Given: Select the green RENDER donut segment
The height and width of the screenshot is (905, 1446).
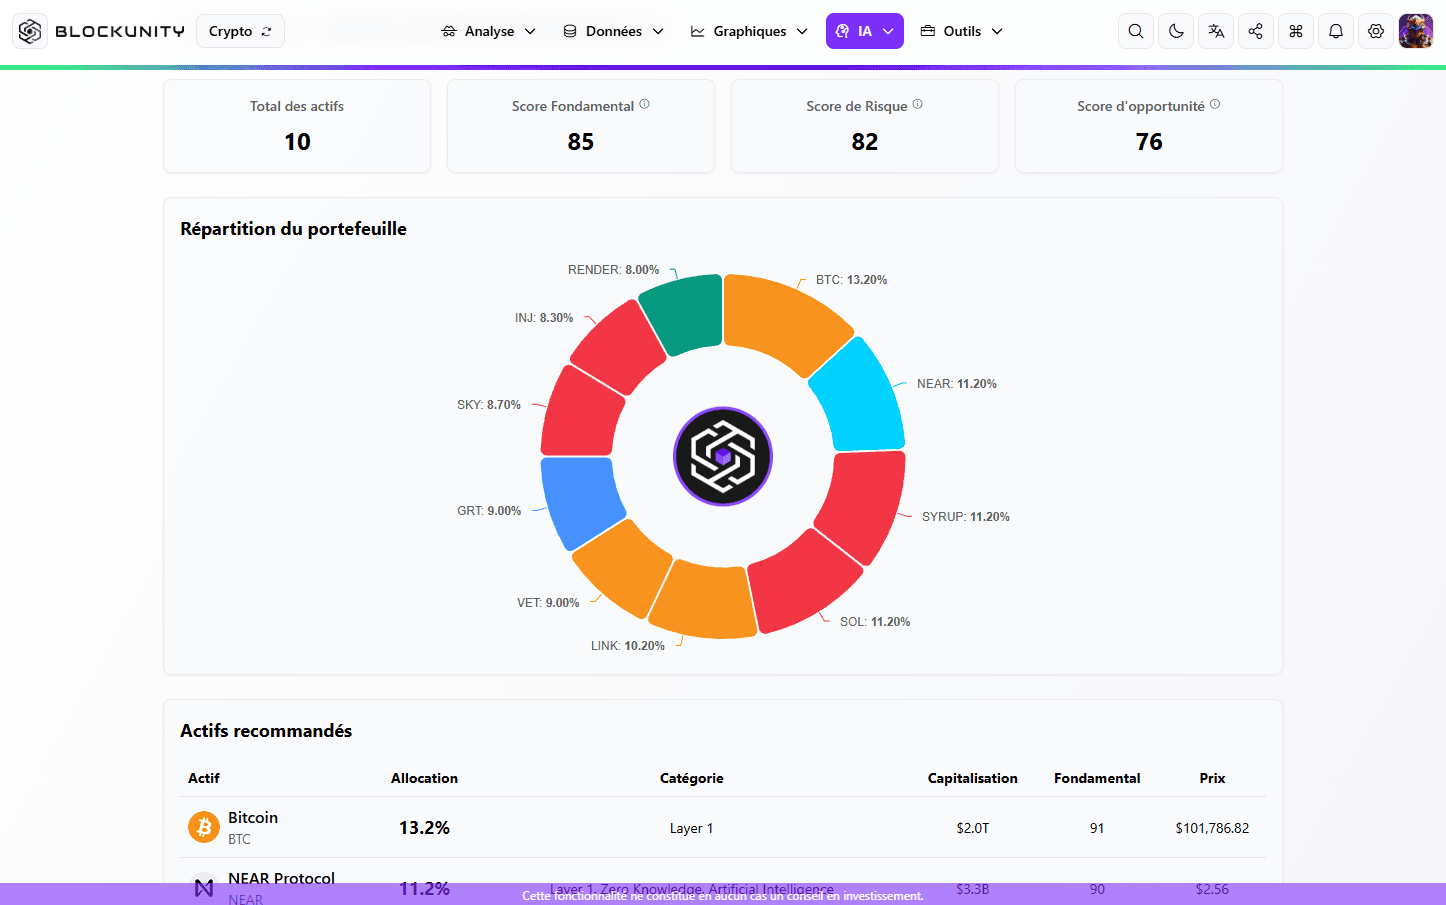Looking at the screenshot, I should tap(686, 312).
